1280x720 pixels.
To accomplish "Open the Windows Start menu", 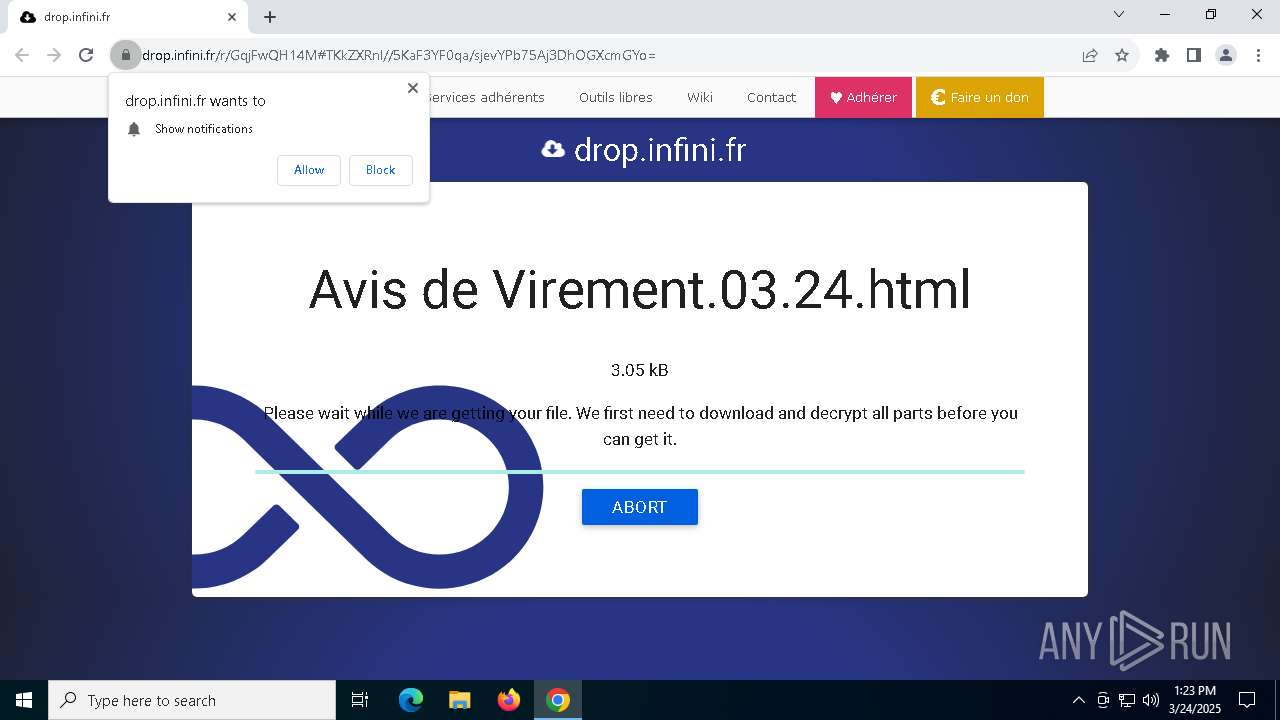I will point(24,700).
